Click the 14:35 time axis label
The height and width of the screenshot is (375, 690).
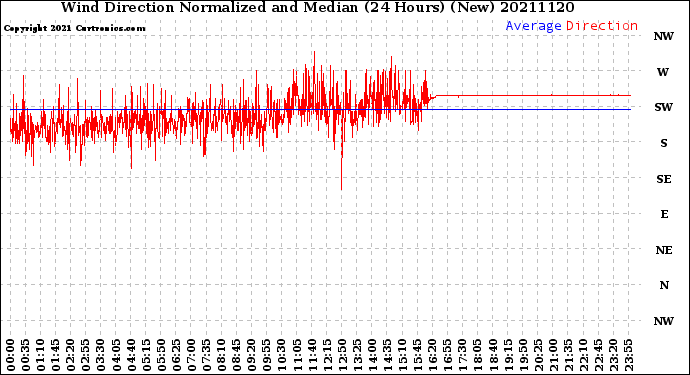[387, 355]
